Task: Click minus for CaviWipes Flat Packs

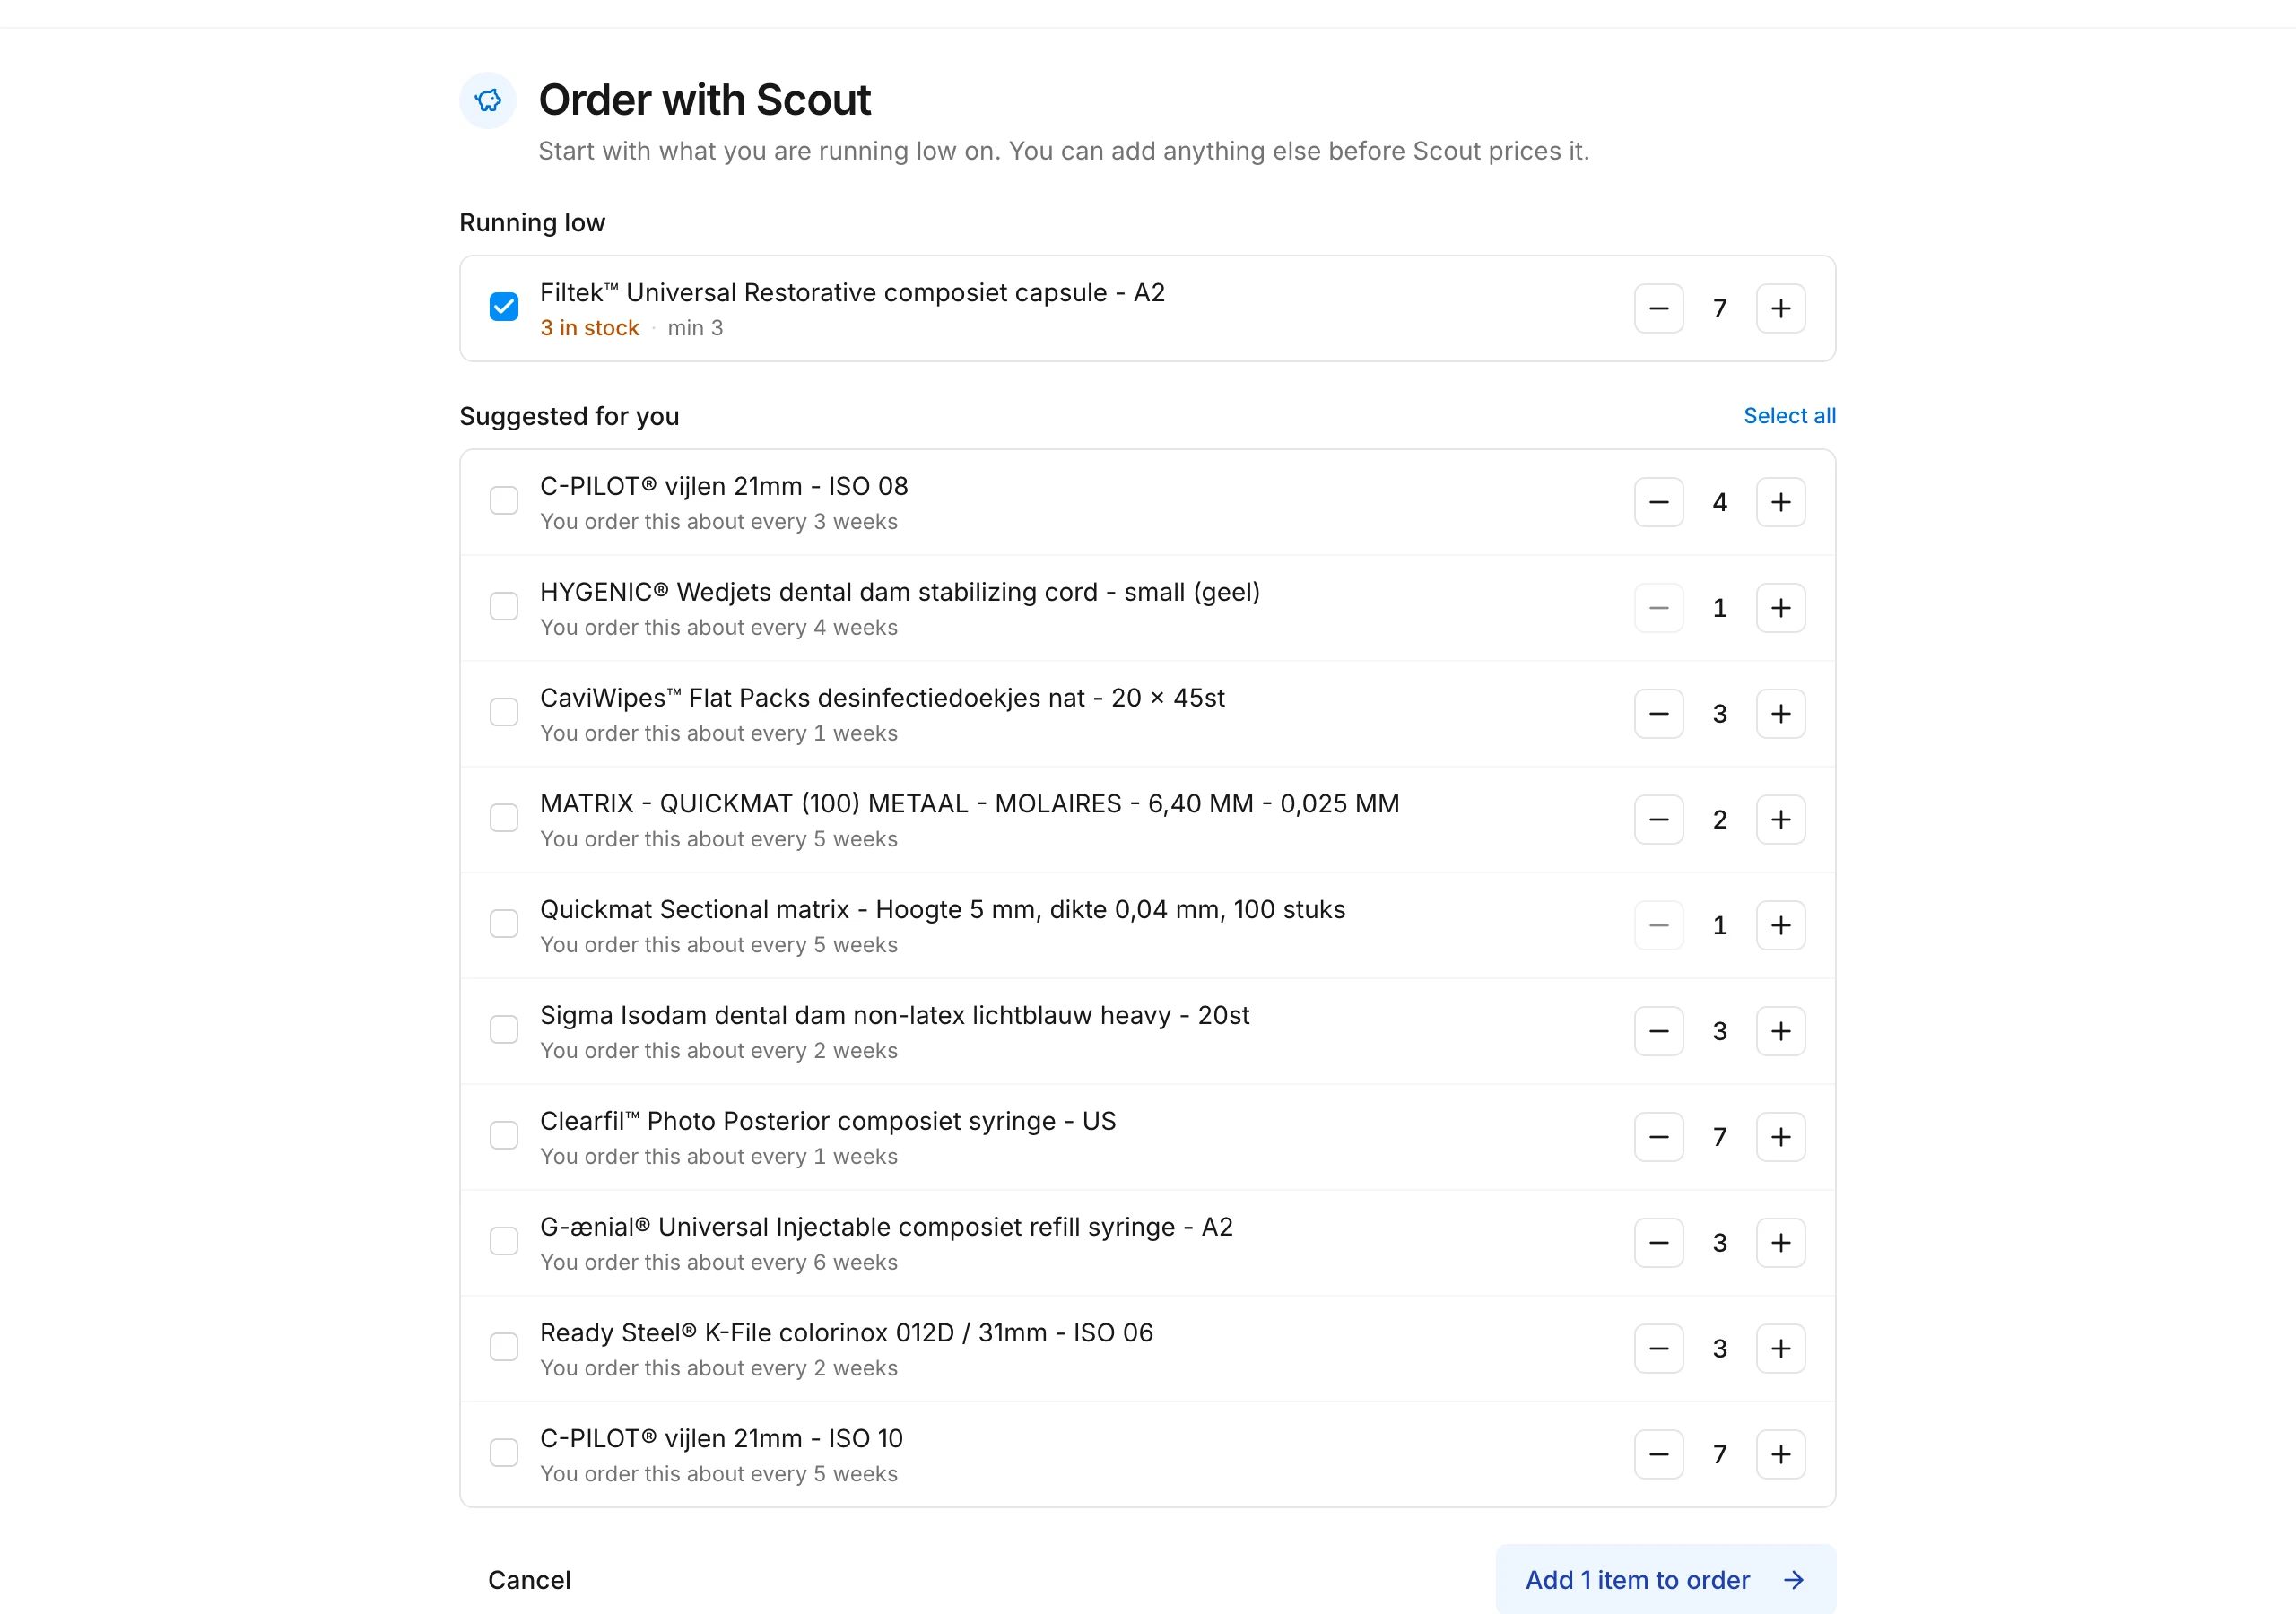Action: tap(1658, 714)
